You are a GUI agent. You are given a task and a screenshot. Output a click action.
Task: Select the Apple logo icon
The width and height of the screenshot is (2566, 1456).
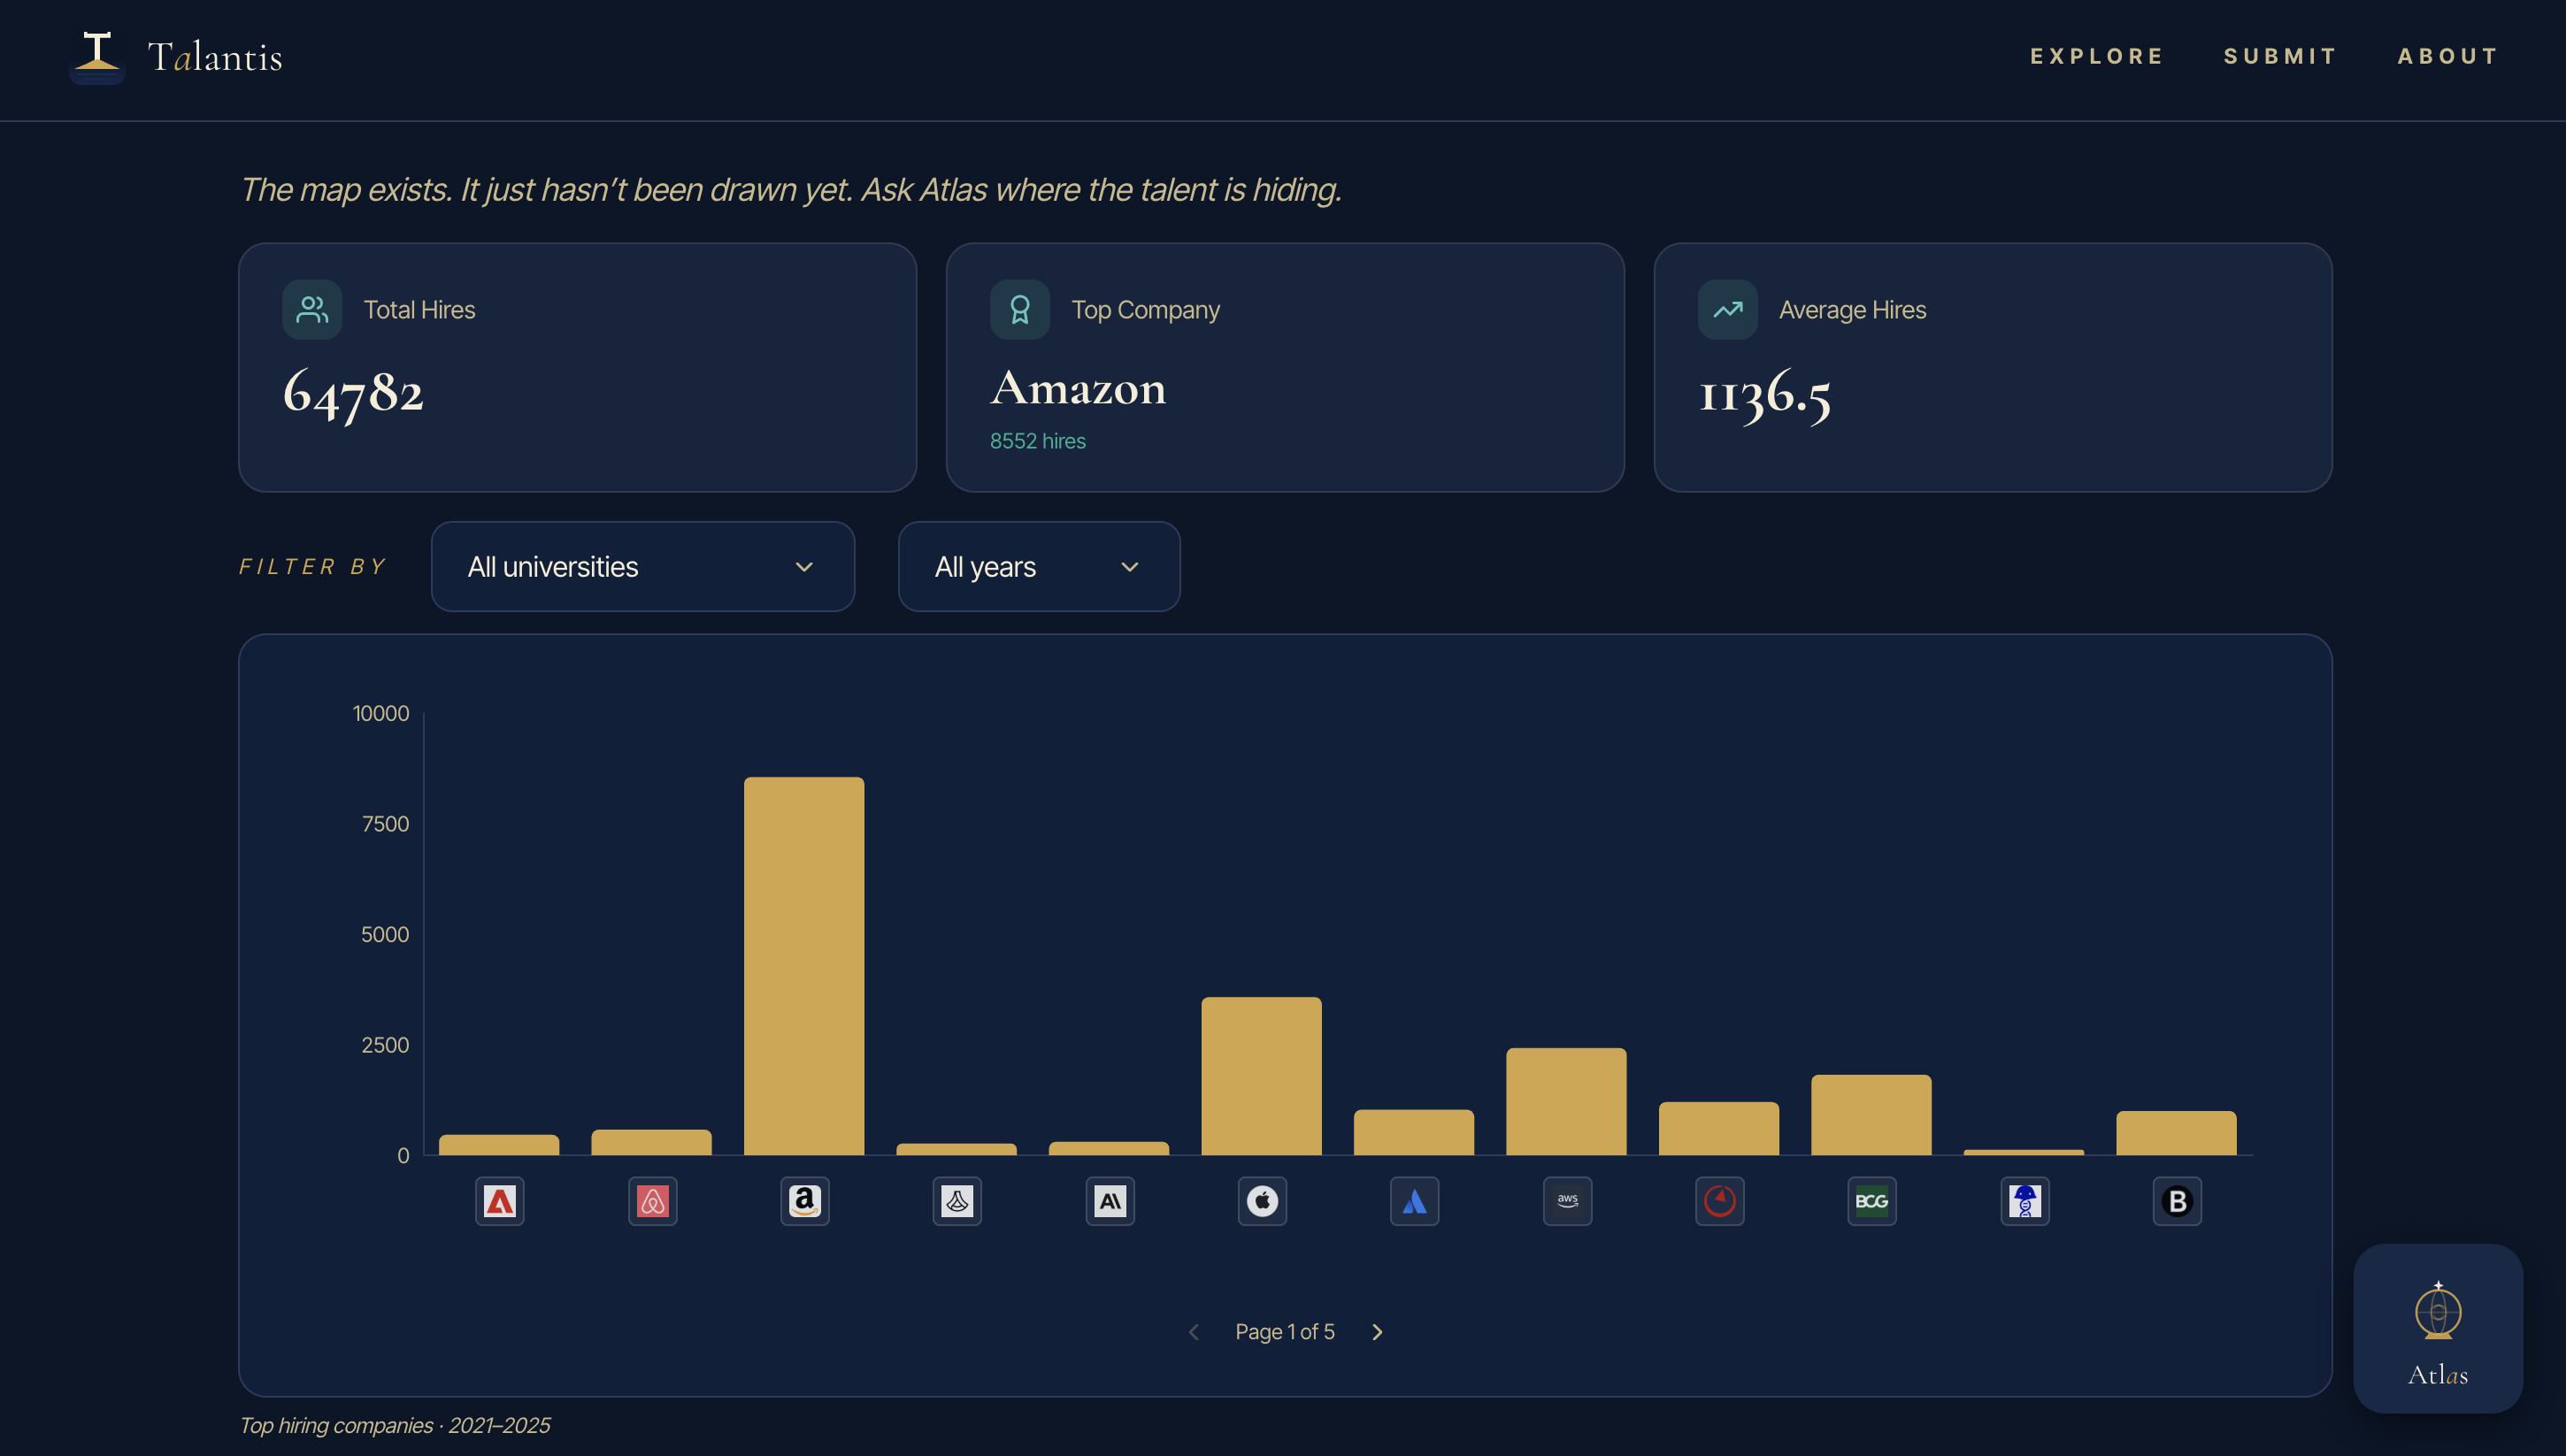coord(1262,1201)
